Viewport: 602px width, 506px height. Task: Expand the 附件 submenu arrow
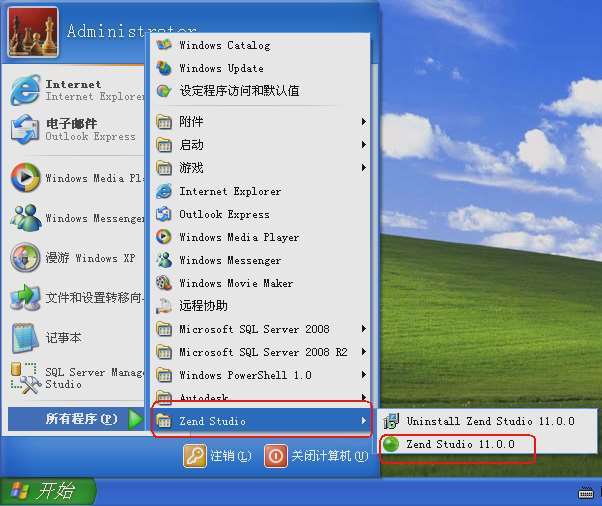[364, 122]
